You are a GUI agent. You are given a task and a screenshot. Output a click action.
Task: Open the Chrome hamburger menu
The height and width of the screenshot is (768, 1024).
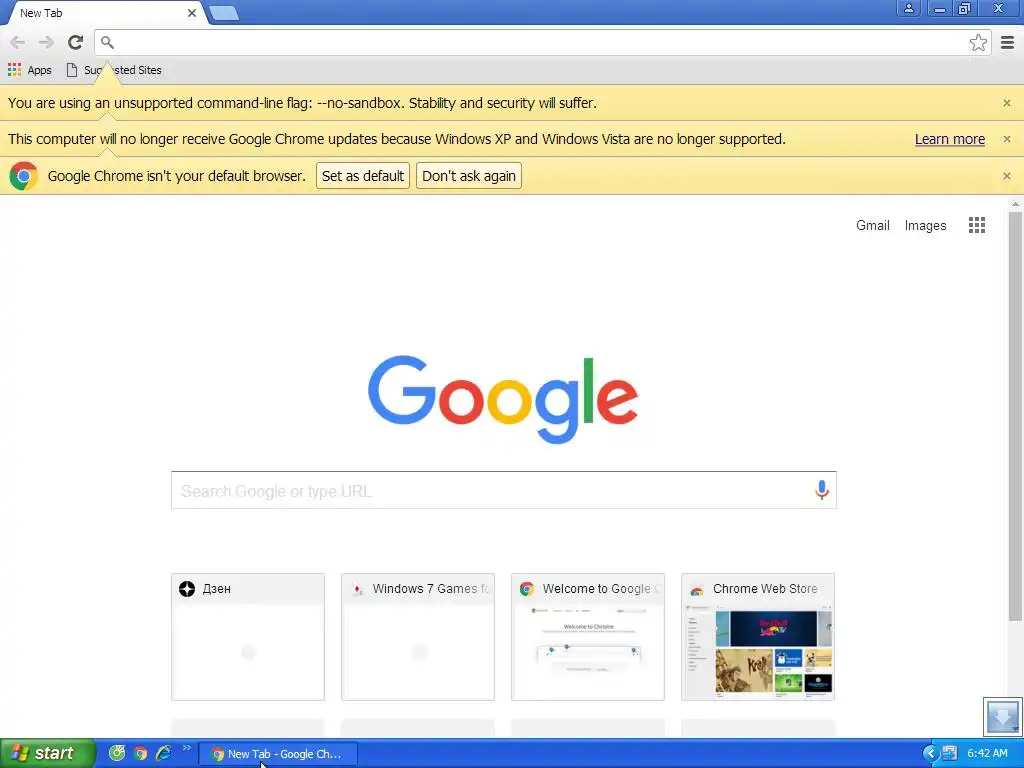pyautogui.click(x=1007, y=42)
